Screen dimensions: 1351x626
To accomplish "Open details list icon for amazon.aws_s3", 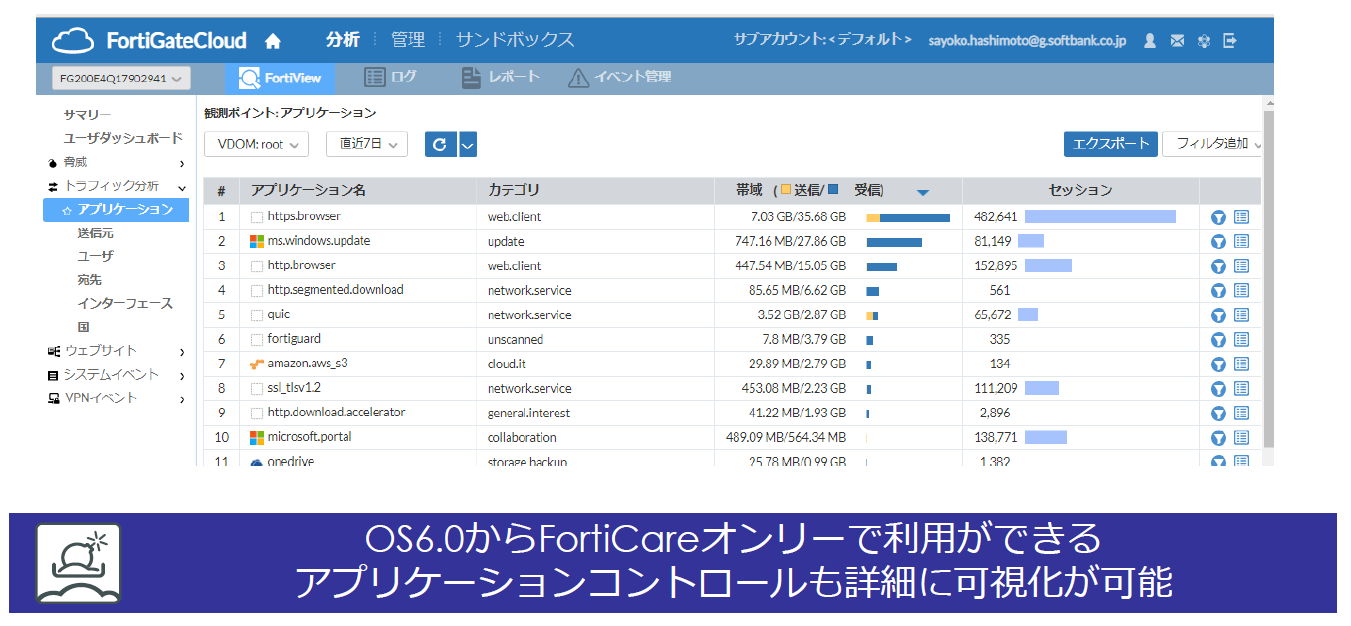I will click(x=1241, y=364).
